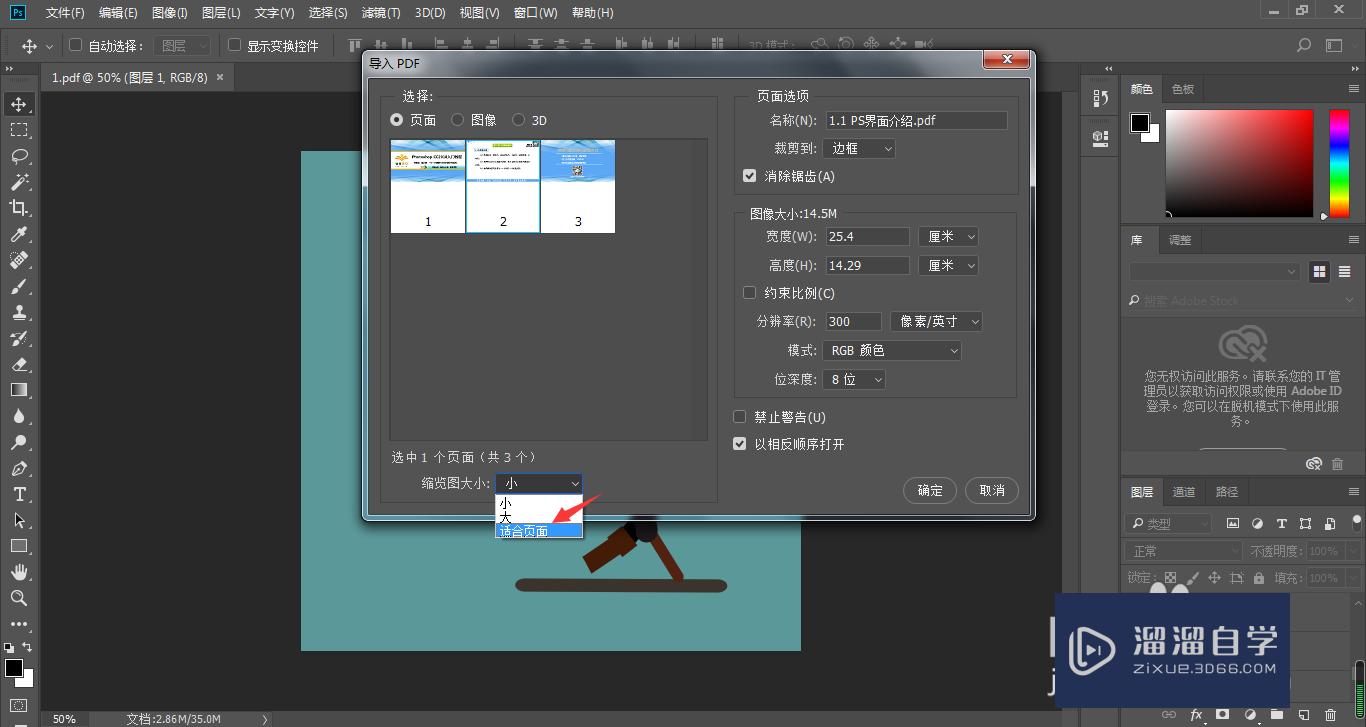
Task: Open the height unit 厘米 dropdown
Action: (948, 266)
